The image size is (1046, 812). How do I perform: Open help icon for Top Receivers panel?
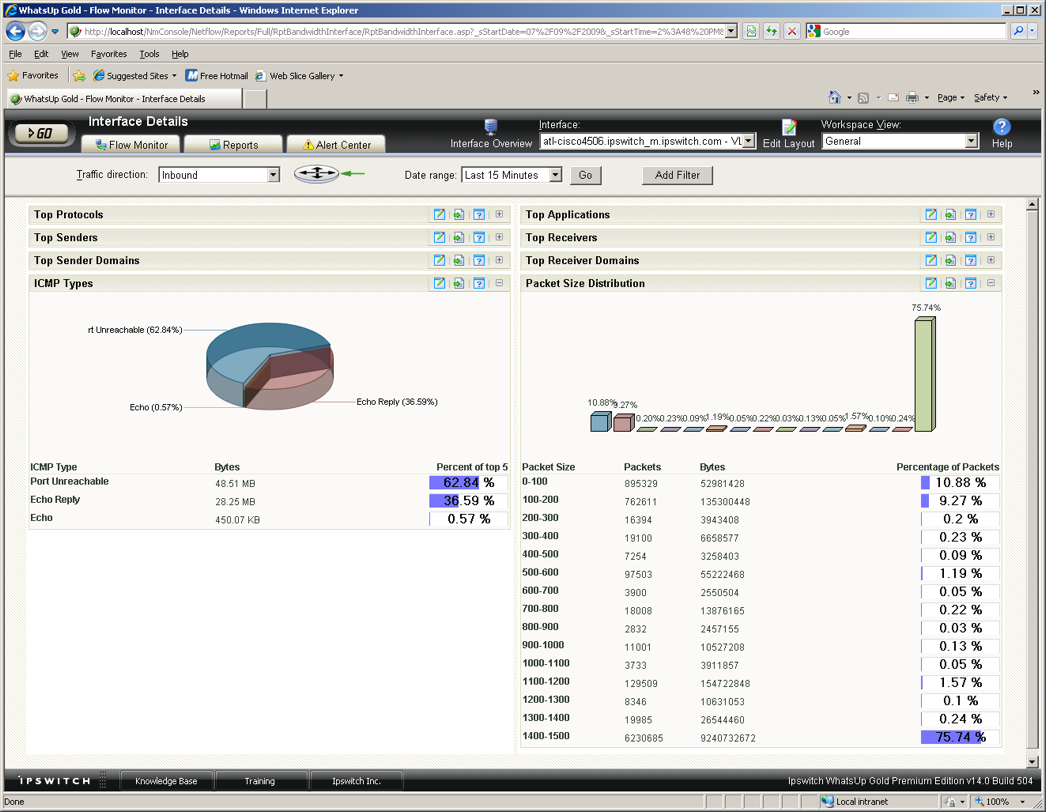tap(971, 237)
